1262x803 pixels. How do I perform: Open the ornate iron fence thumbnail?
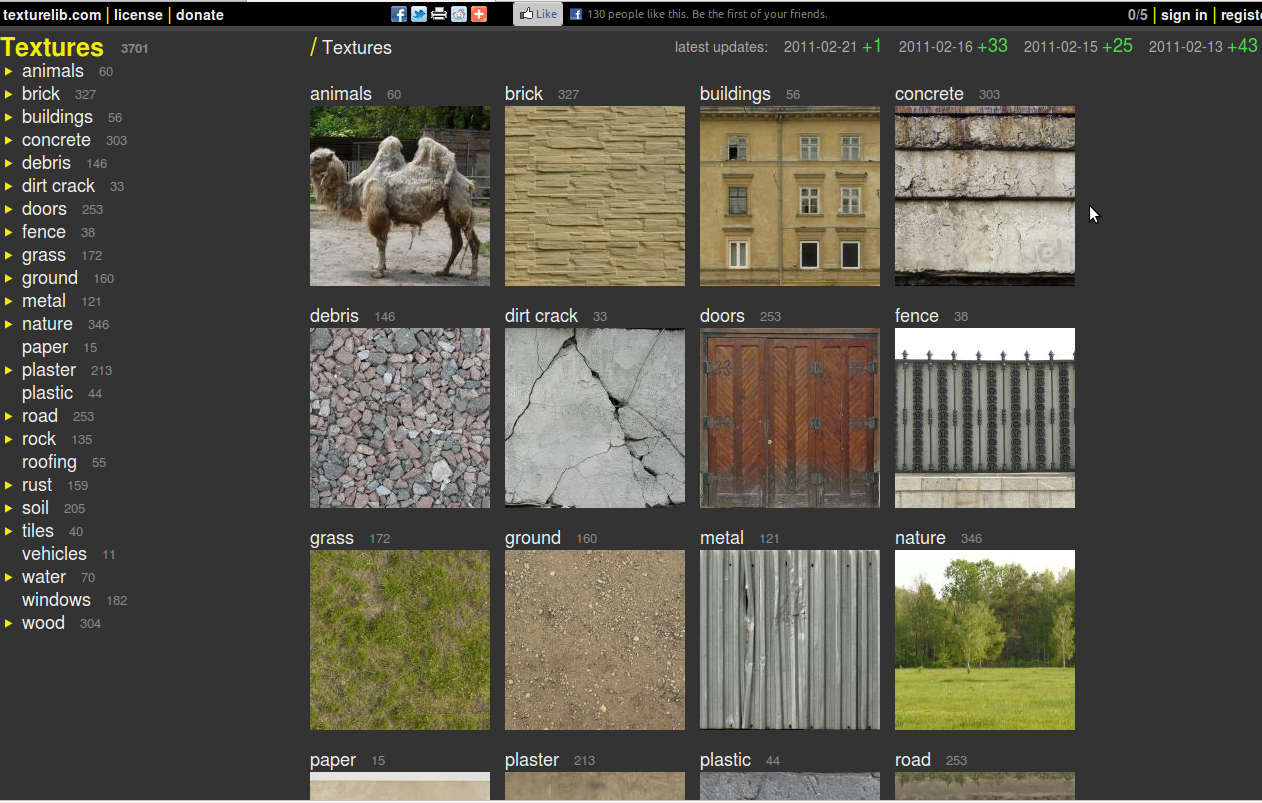tap(985, 418)
